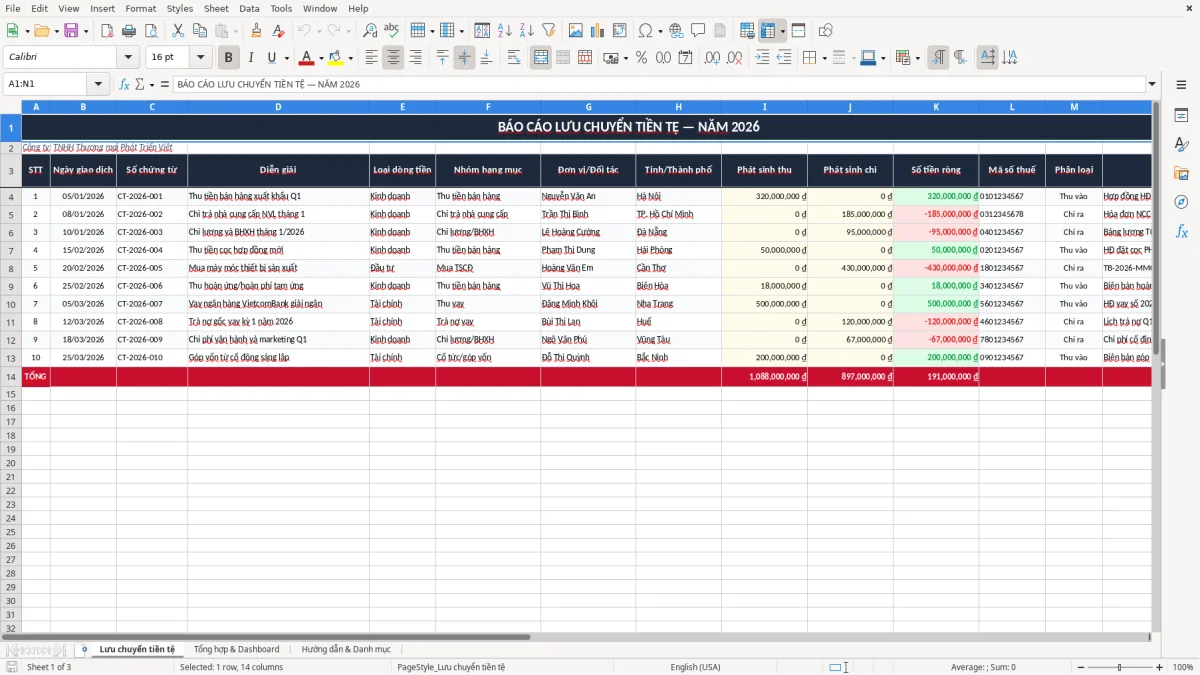1200x675 pixels.
Task: Open special character dropdown arrow
Action: click(659, 31)
